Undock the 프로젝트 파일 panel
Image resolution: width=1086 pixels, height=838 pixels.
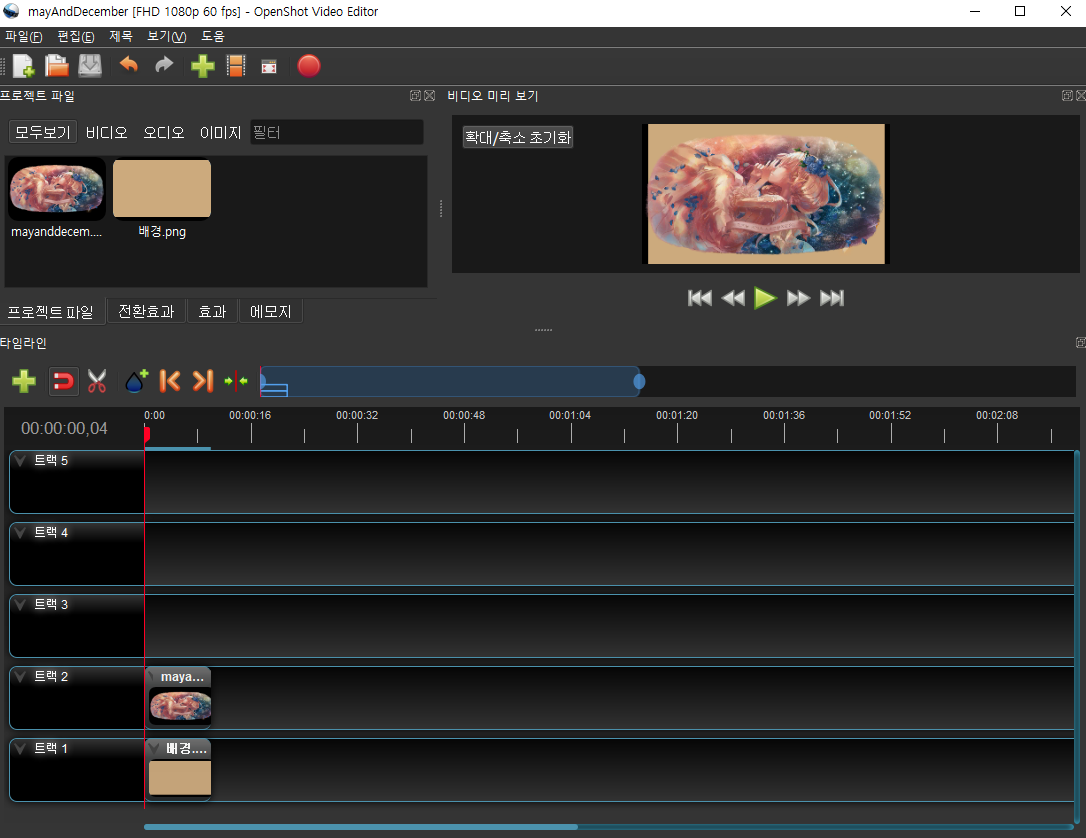pos(415,96)
